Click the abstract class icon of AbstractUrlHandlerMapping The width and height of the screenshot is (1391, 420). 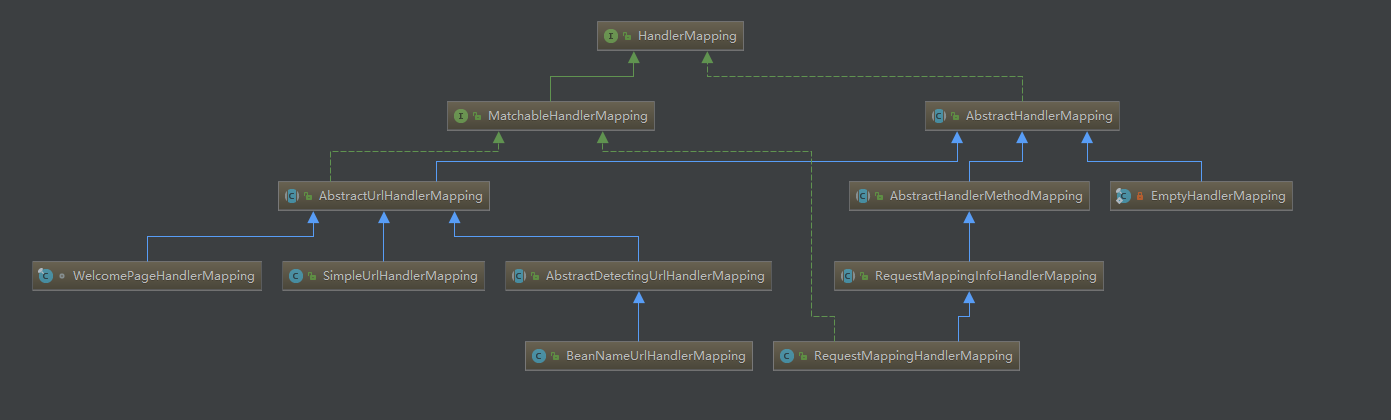tap(291, 196)
